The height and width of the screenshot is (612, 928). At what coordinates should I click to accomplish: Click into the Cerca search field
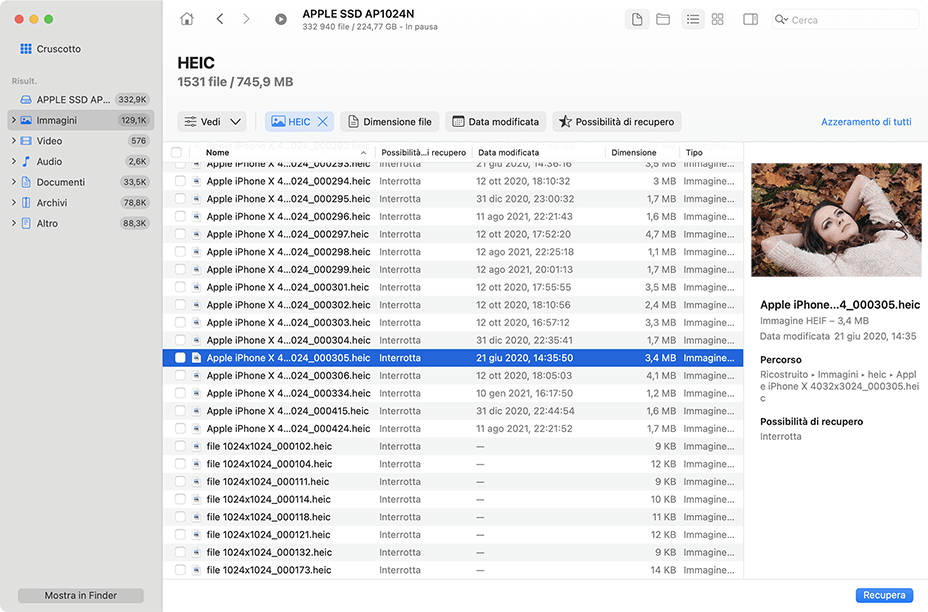pos(845,20)
